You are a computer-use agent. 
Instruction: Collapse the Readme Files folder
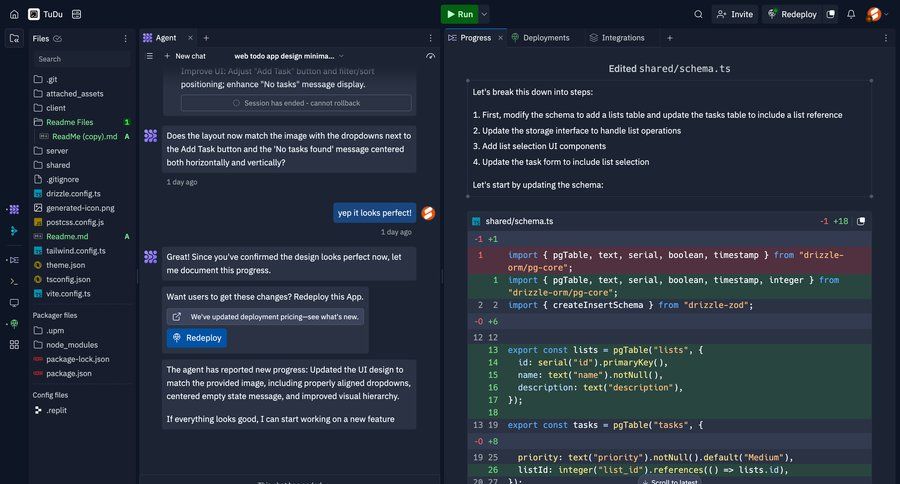[x=63, y=122]
